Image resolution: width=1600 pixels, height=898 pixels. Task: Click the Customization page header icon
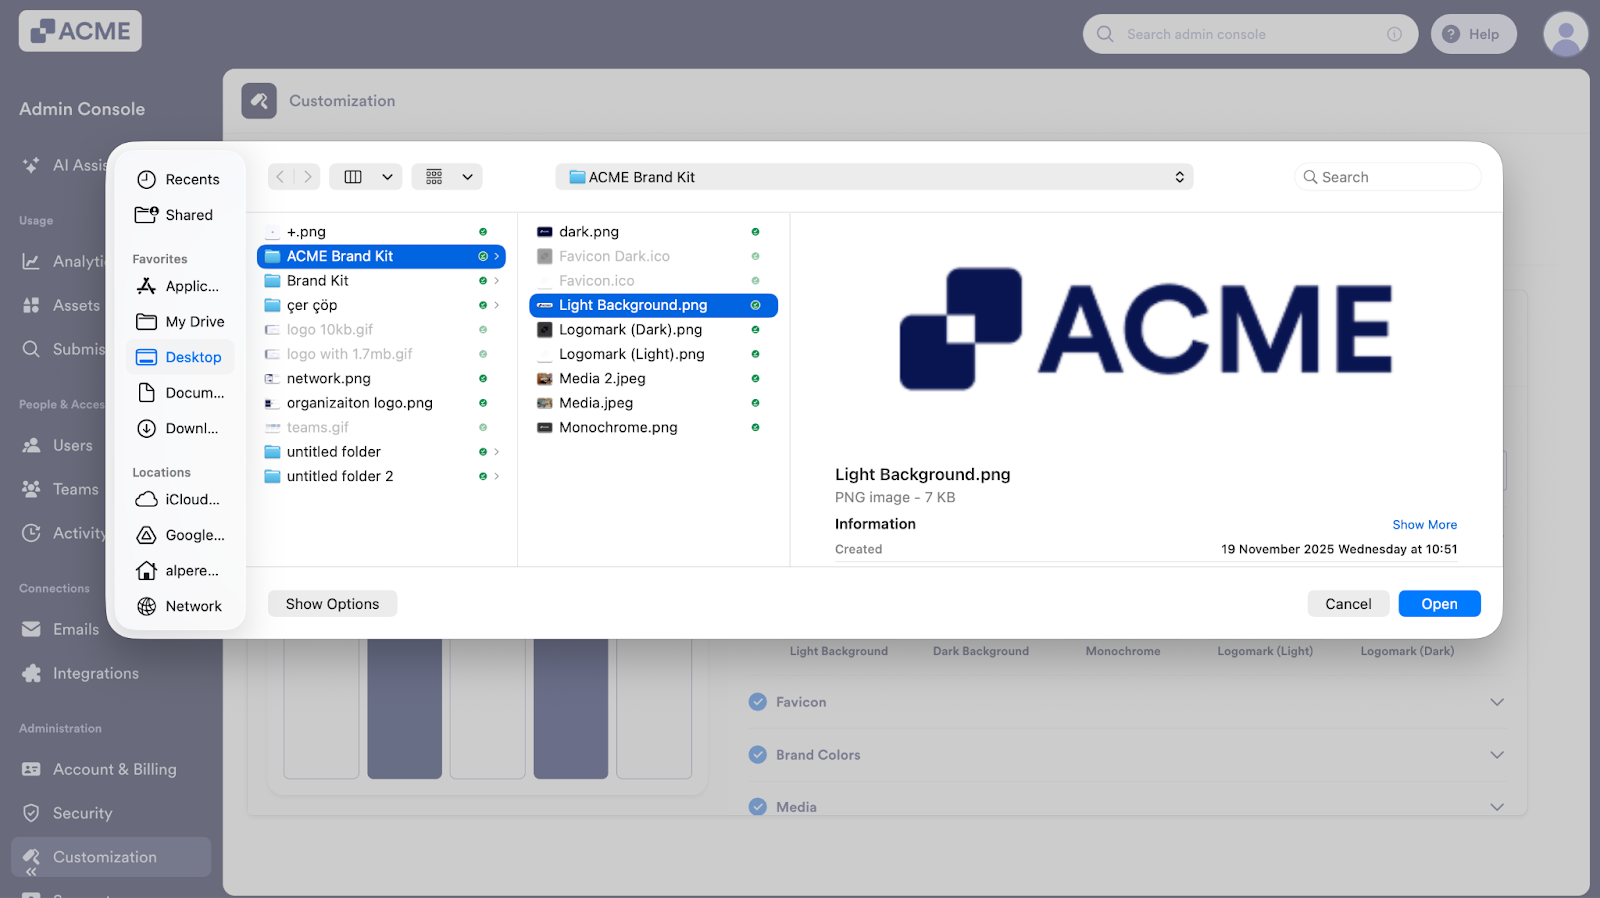pyautogui.click(x=259, y=101)
